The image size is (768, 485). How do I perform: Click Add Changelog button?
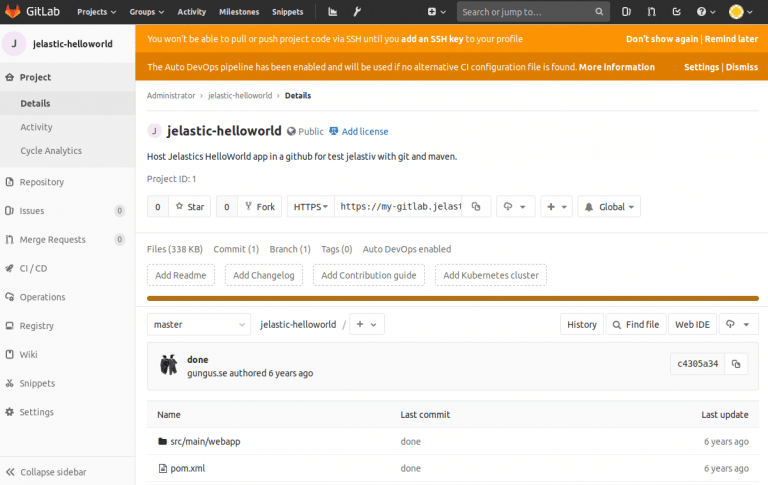point(264,275)
